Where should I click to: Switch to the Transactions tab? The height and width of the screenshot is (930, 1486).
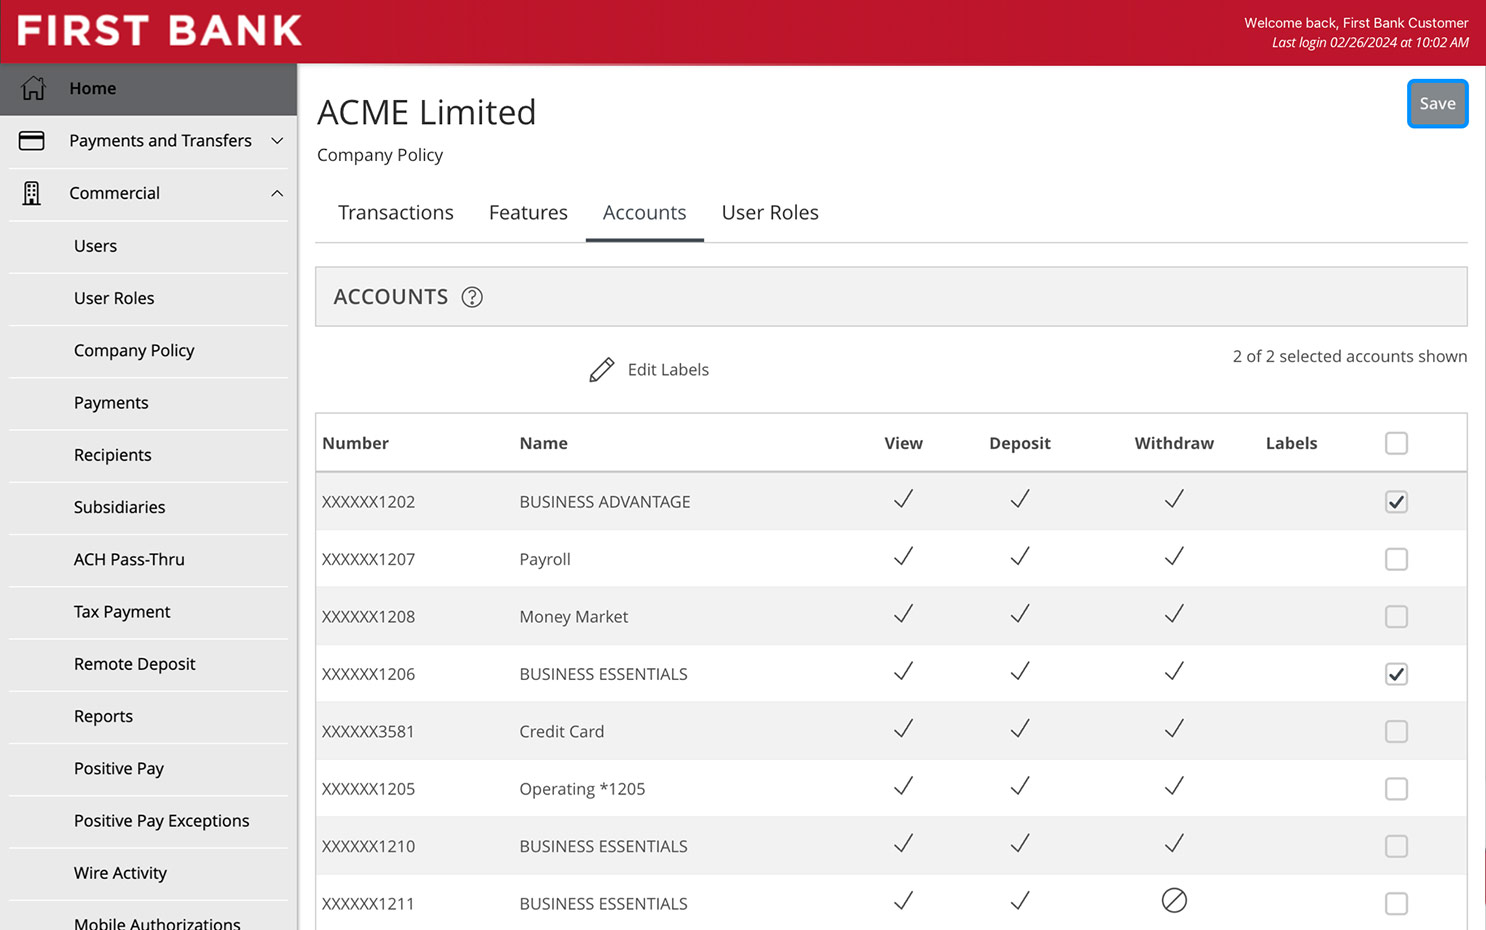(396, 213)
